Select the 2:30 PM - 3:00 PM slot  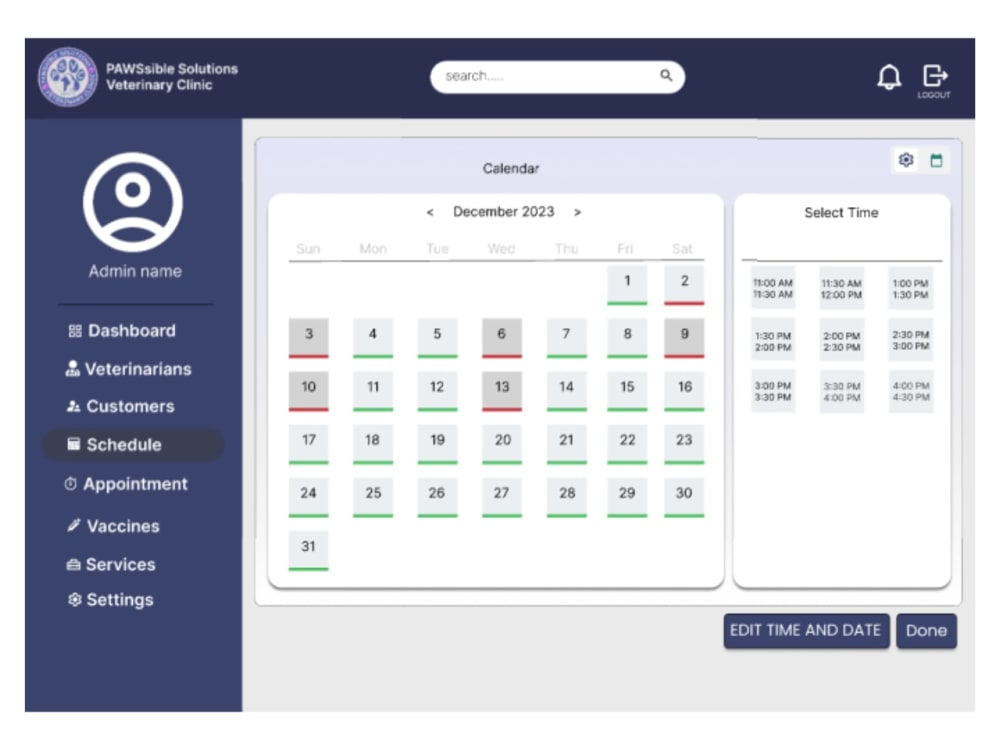pyautogui.click(x=910, y=340)
